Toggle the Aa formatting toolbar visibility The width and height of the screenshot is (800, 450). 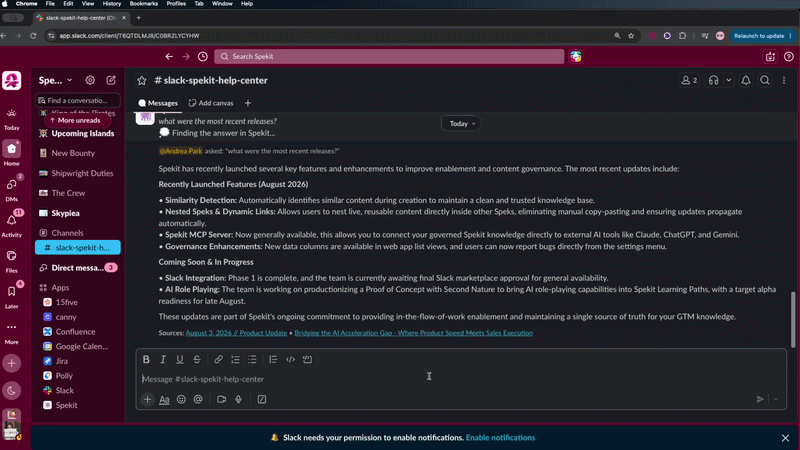click(164, 399)
